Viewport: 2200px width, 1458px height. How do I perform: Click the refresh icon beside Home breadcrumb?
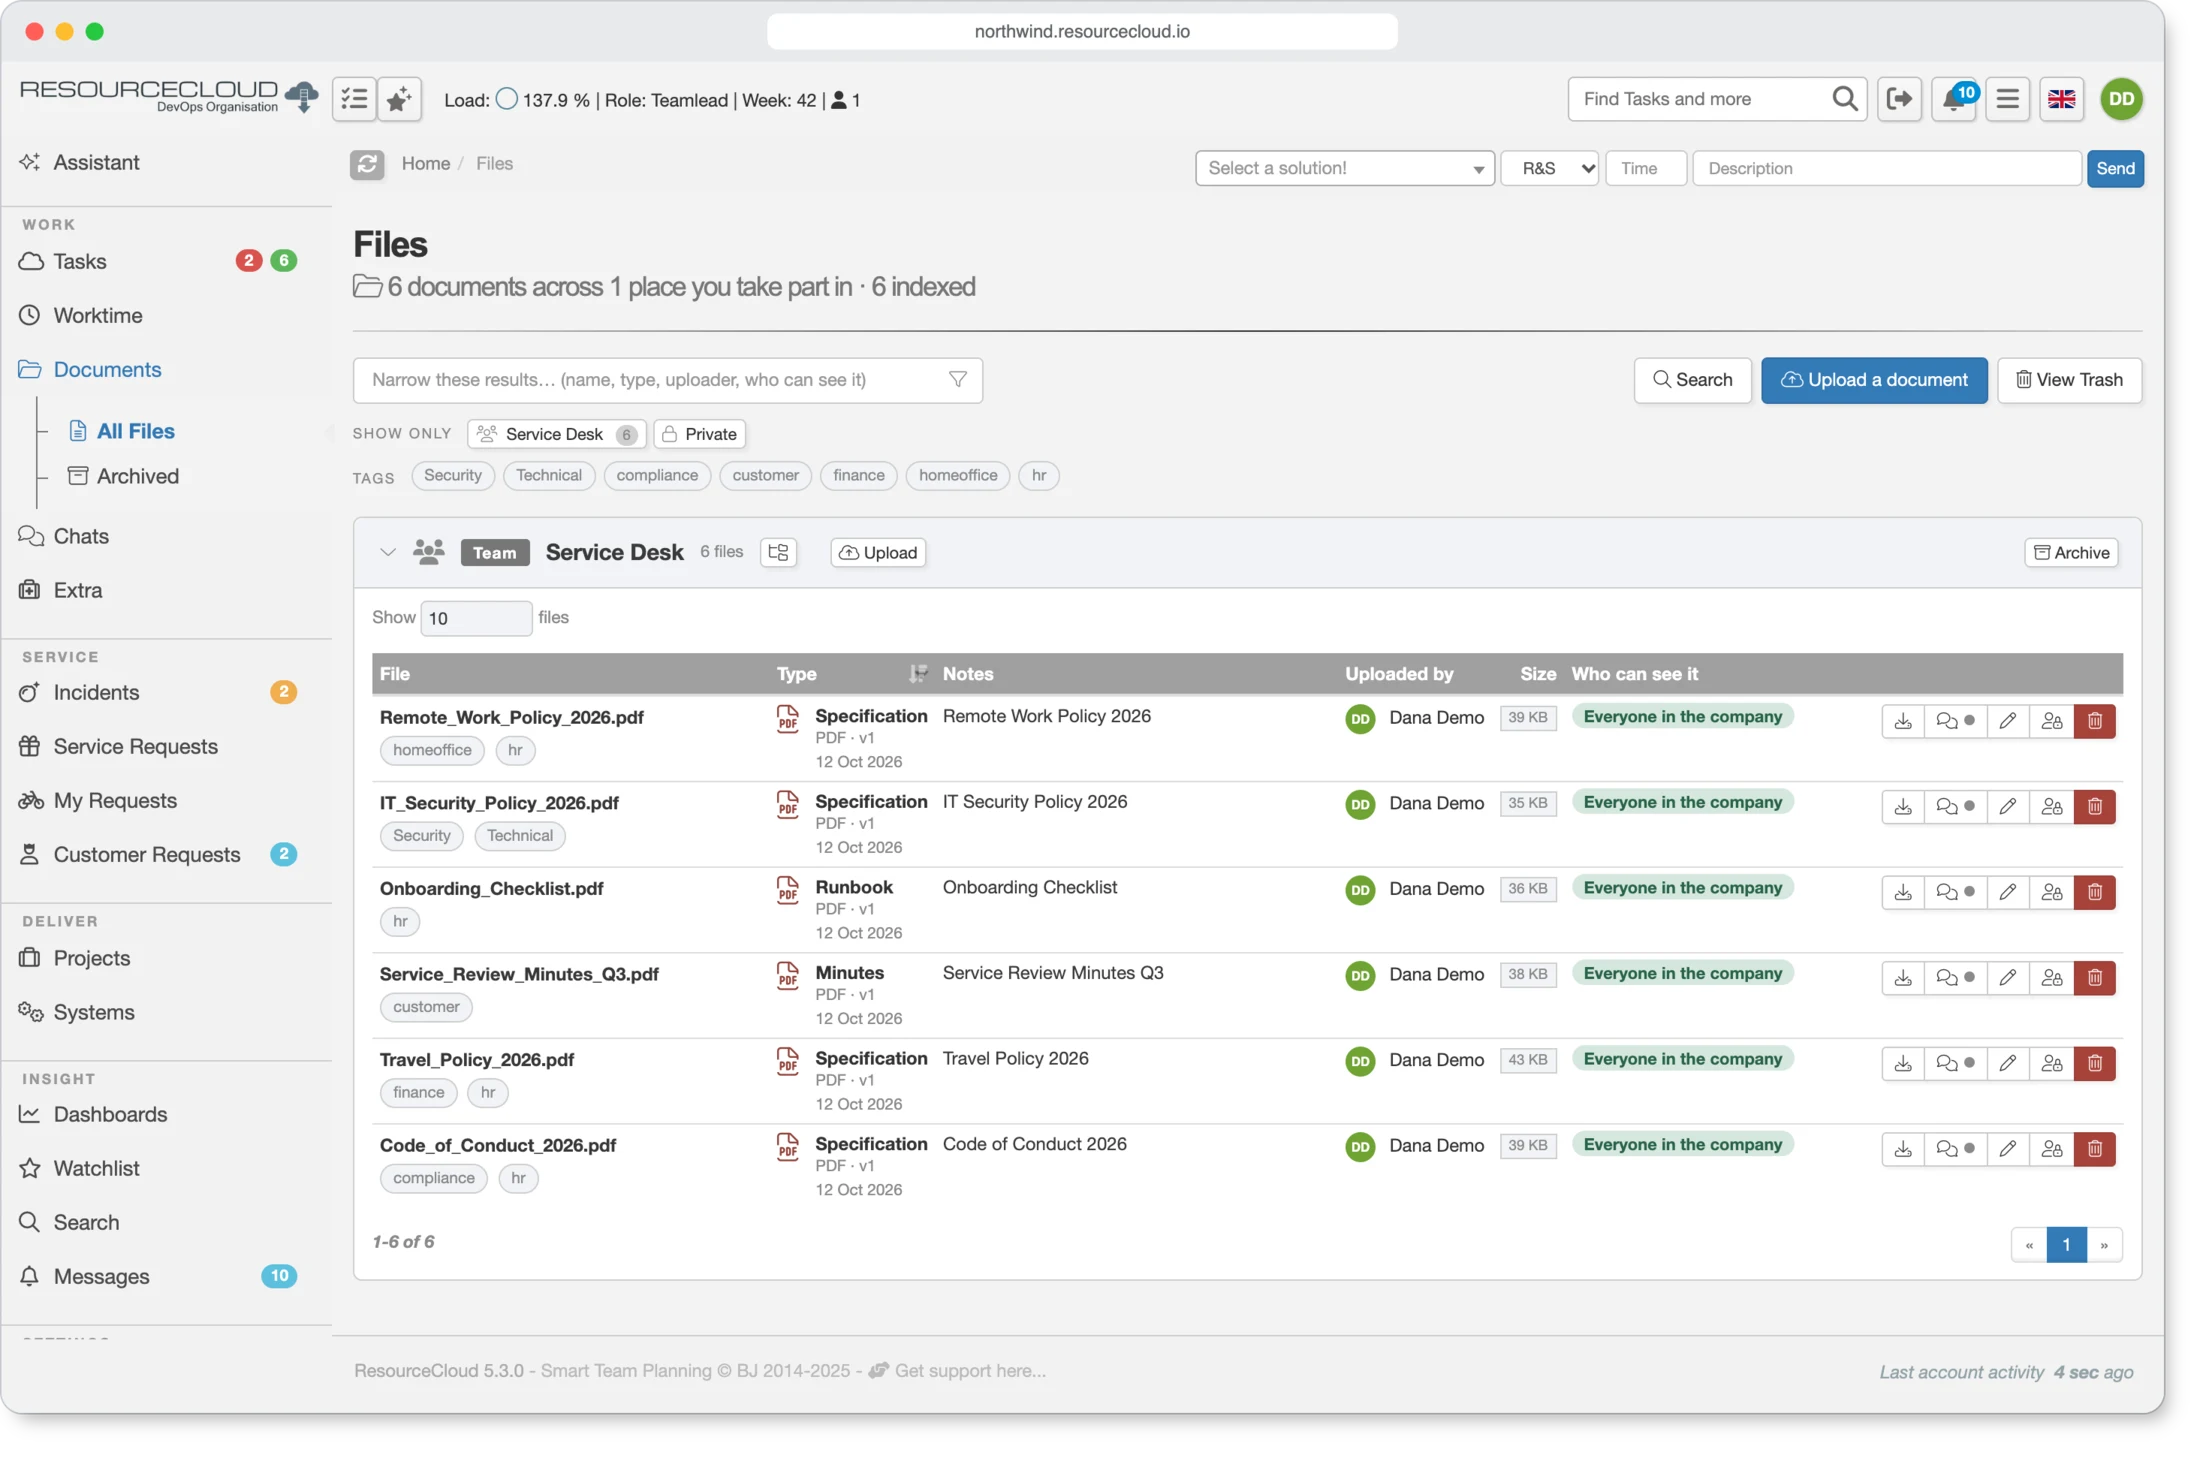367,164
